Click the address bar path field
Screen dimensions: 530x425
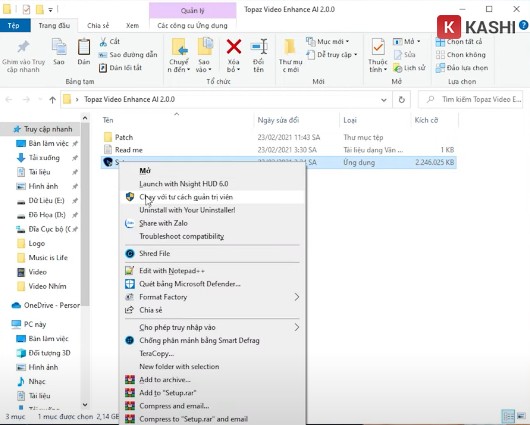point(219,99)
